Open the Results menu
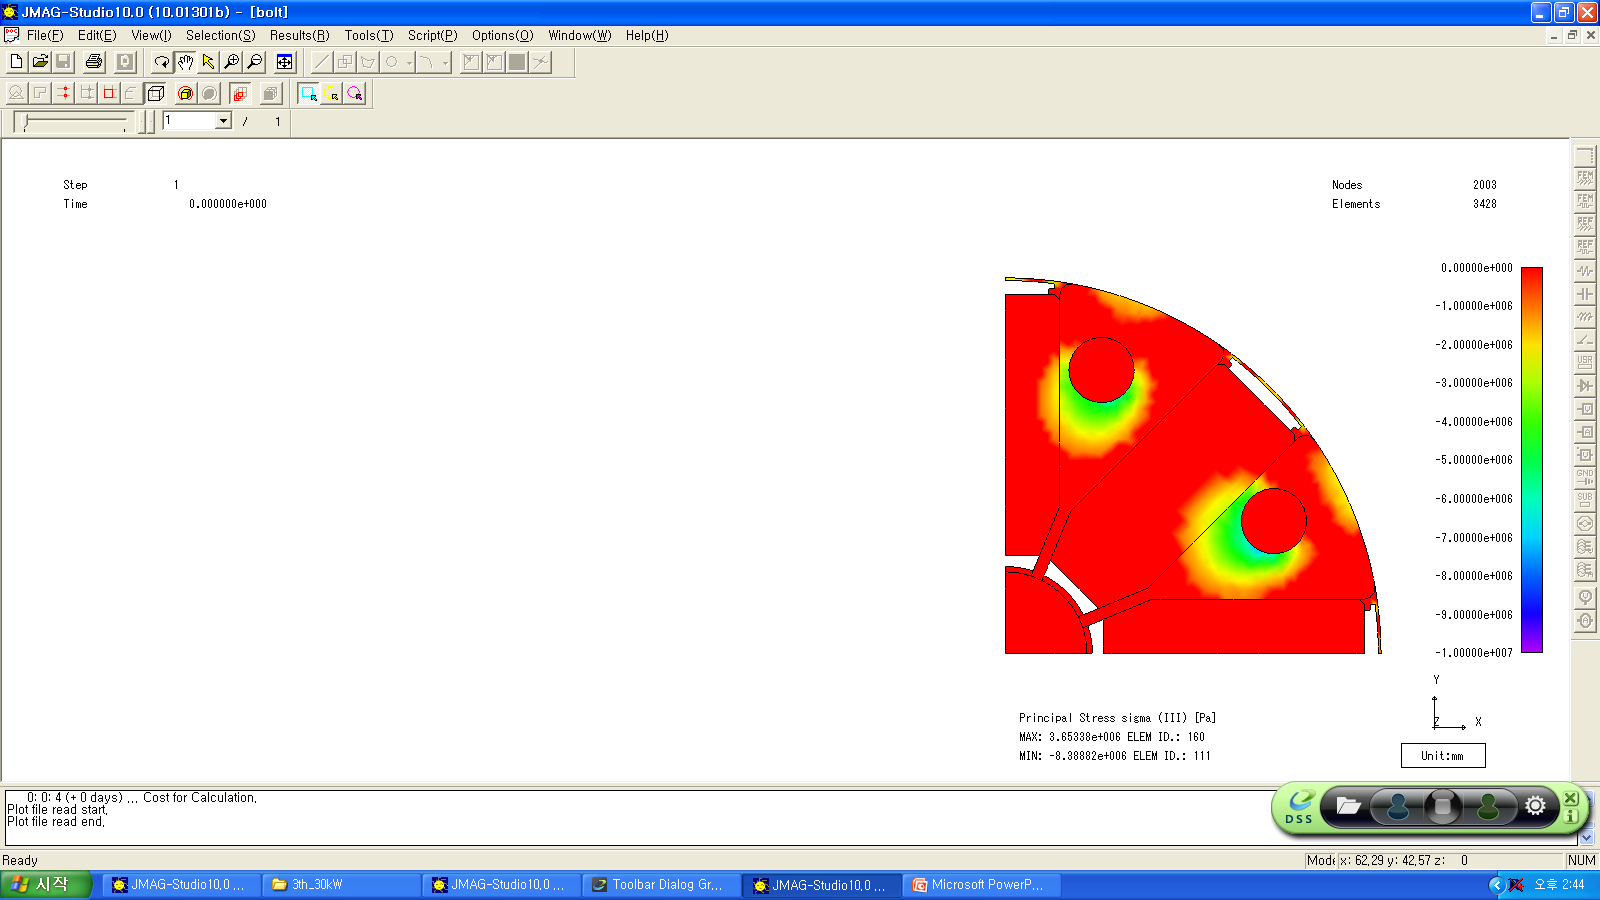Screen dimensions: 1600x900 click(x=299, y=35)
